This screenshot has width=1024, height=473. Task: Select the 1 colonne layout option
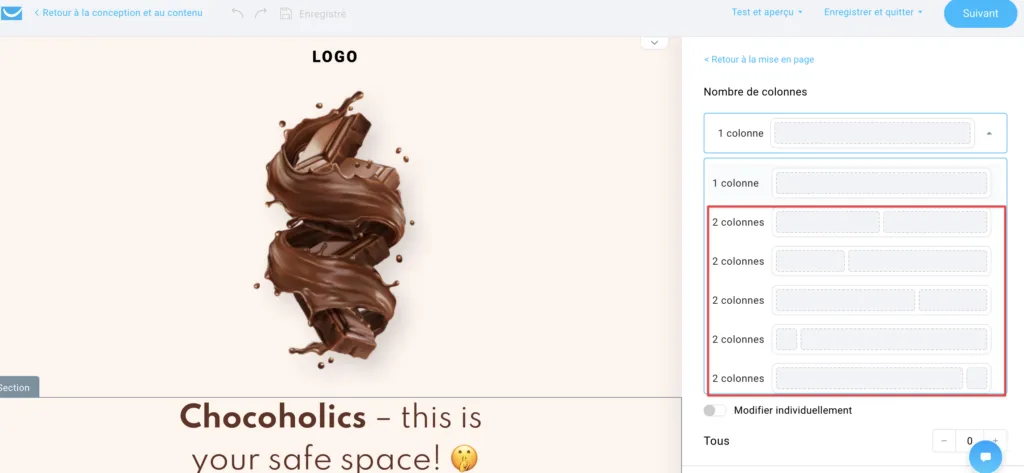(850, 183)
